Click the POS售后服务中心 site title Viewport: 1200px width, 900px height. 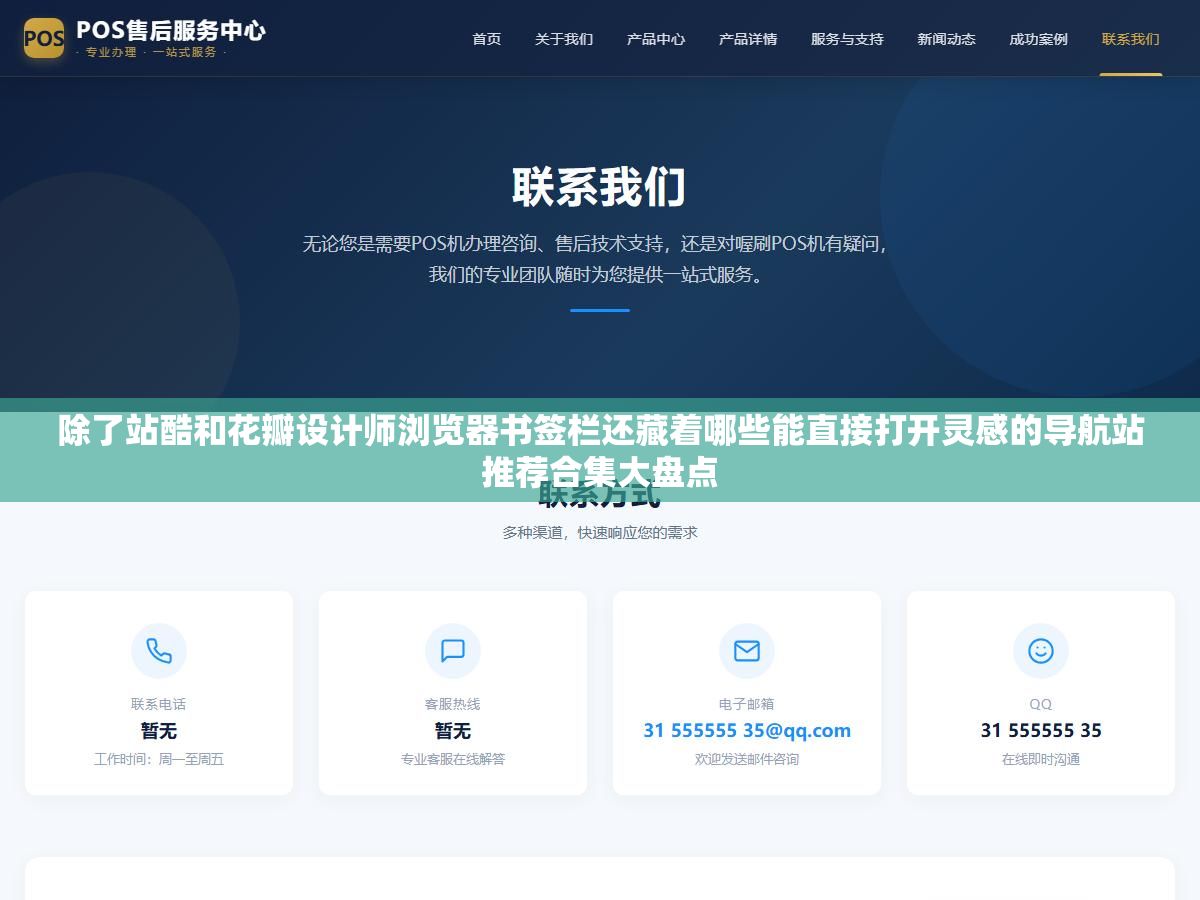(x=171, y=30)
